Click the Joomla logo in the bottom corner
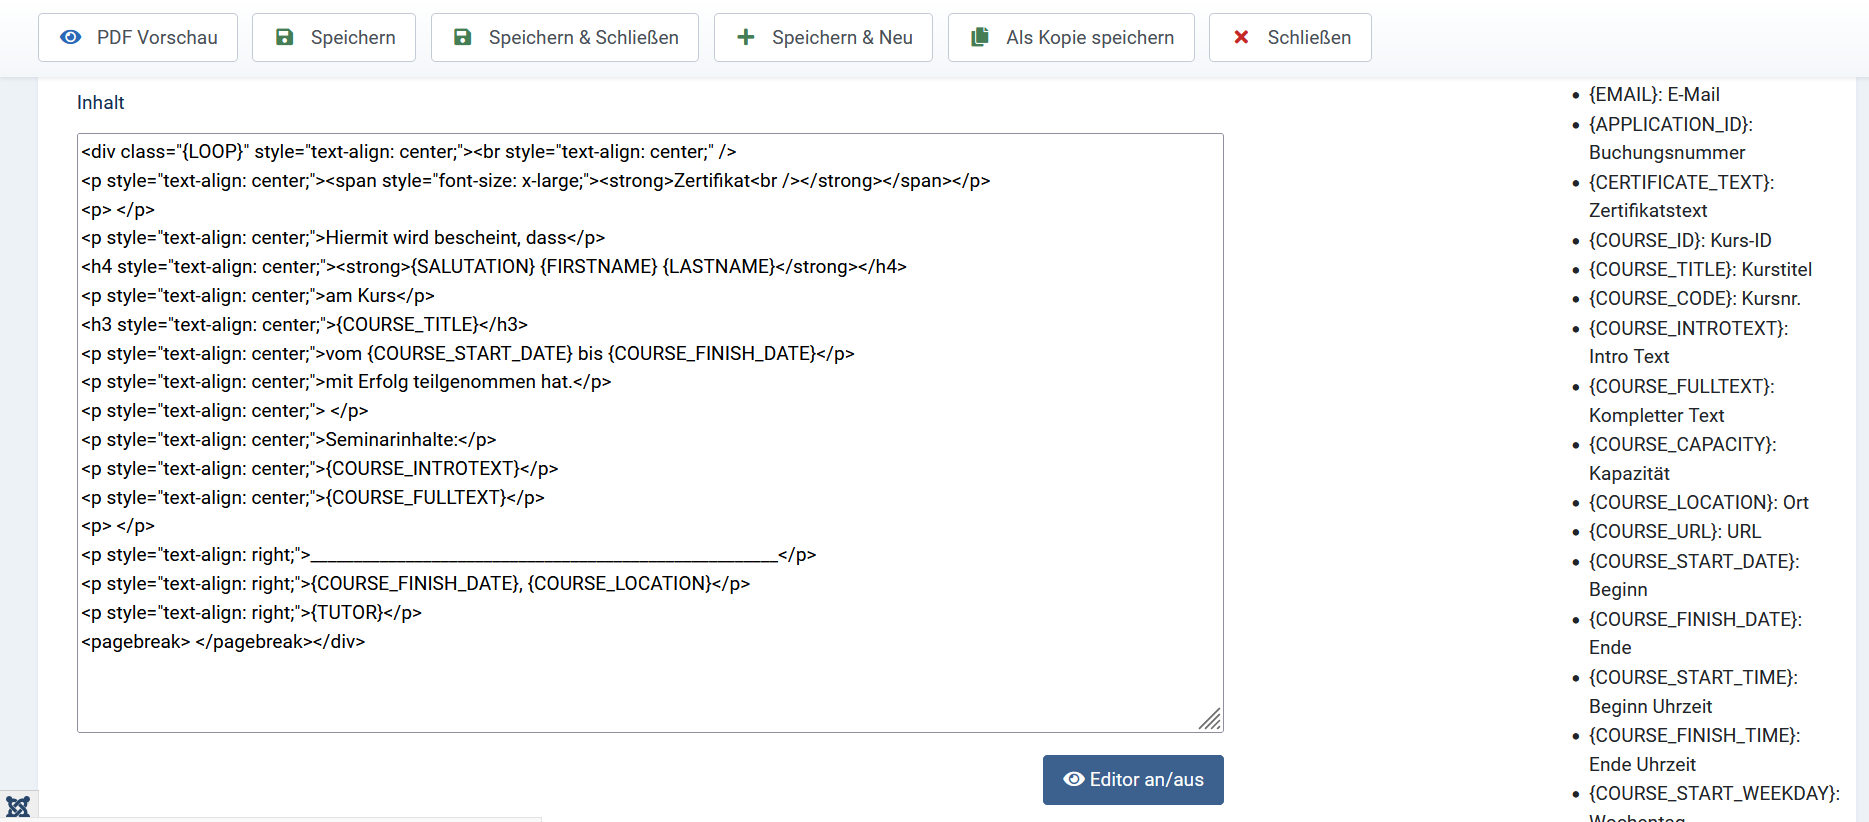This screenshot has width=1869, height=822. pos(19,805)
